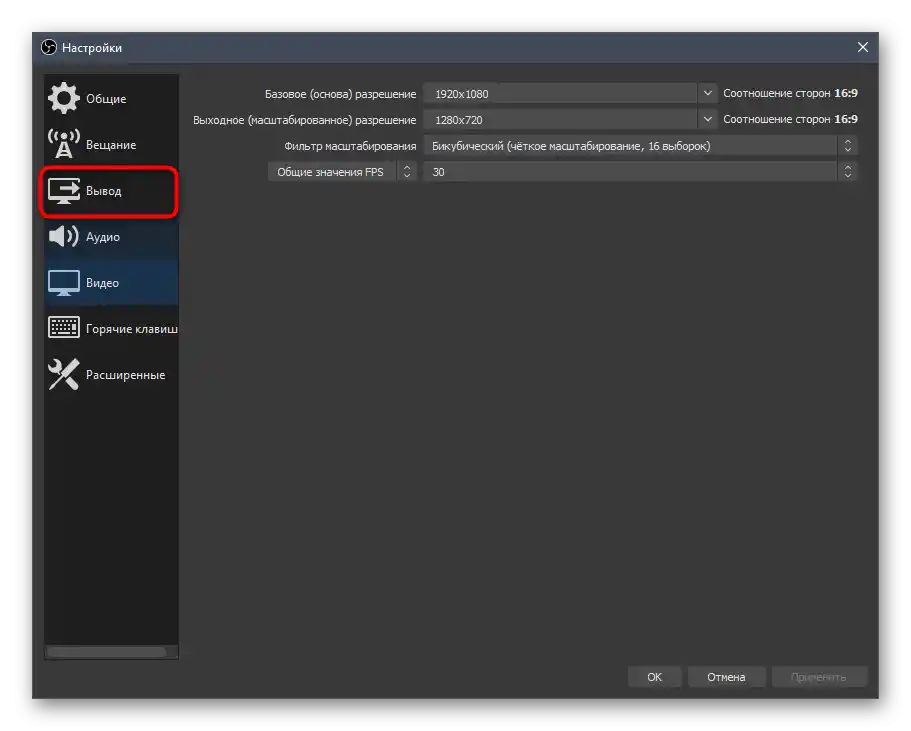Screen dimensions: 911x731
Task: Switch to Общие settings section
Action: 111,98
